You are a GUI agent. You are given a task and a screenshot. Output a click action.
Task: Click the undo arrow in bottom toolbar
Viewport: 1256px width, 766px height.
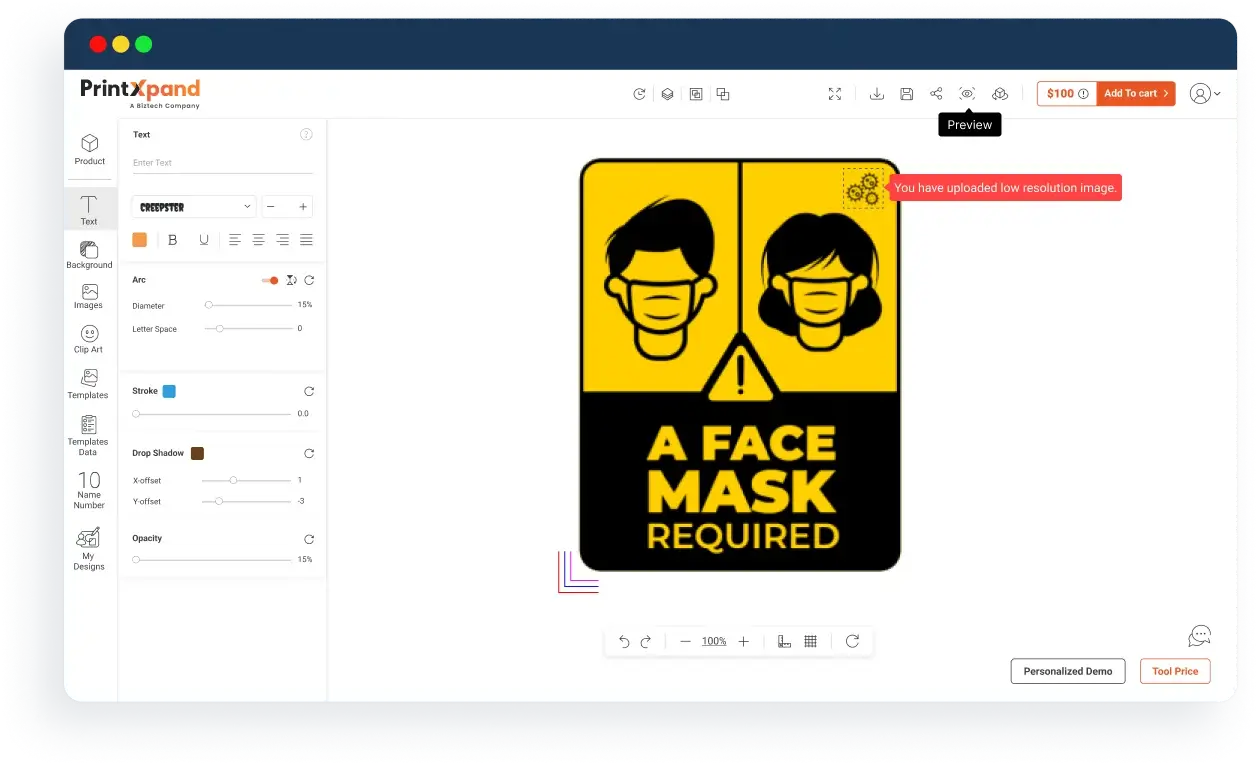coord(624,642)
